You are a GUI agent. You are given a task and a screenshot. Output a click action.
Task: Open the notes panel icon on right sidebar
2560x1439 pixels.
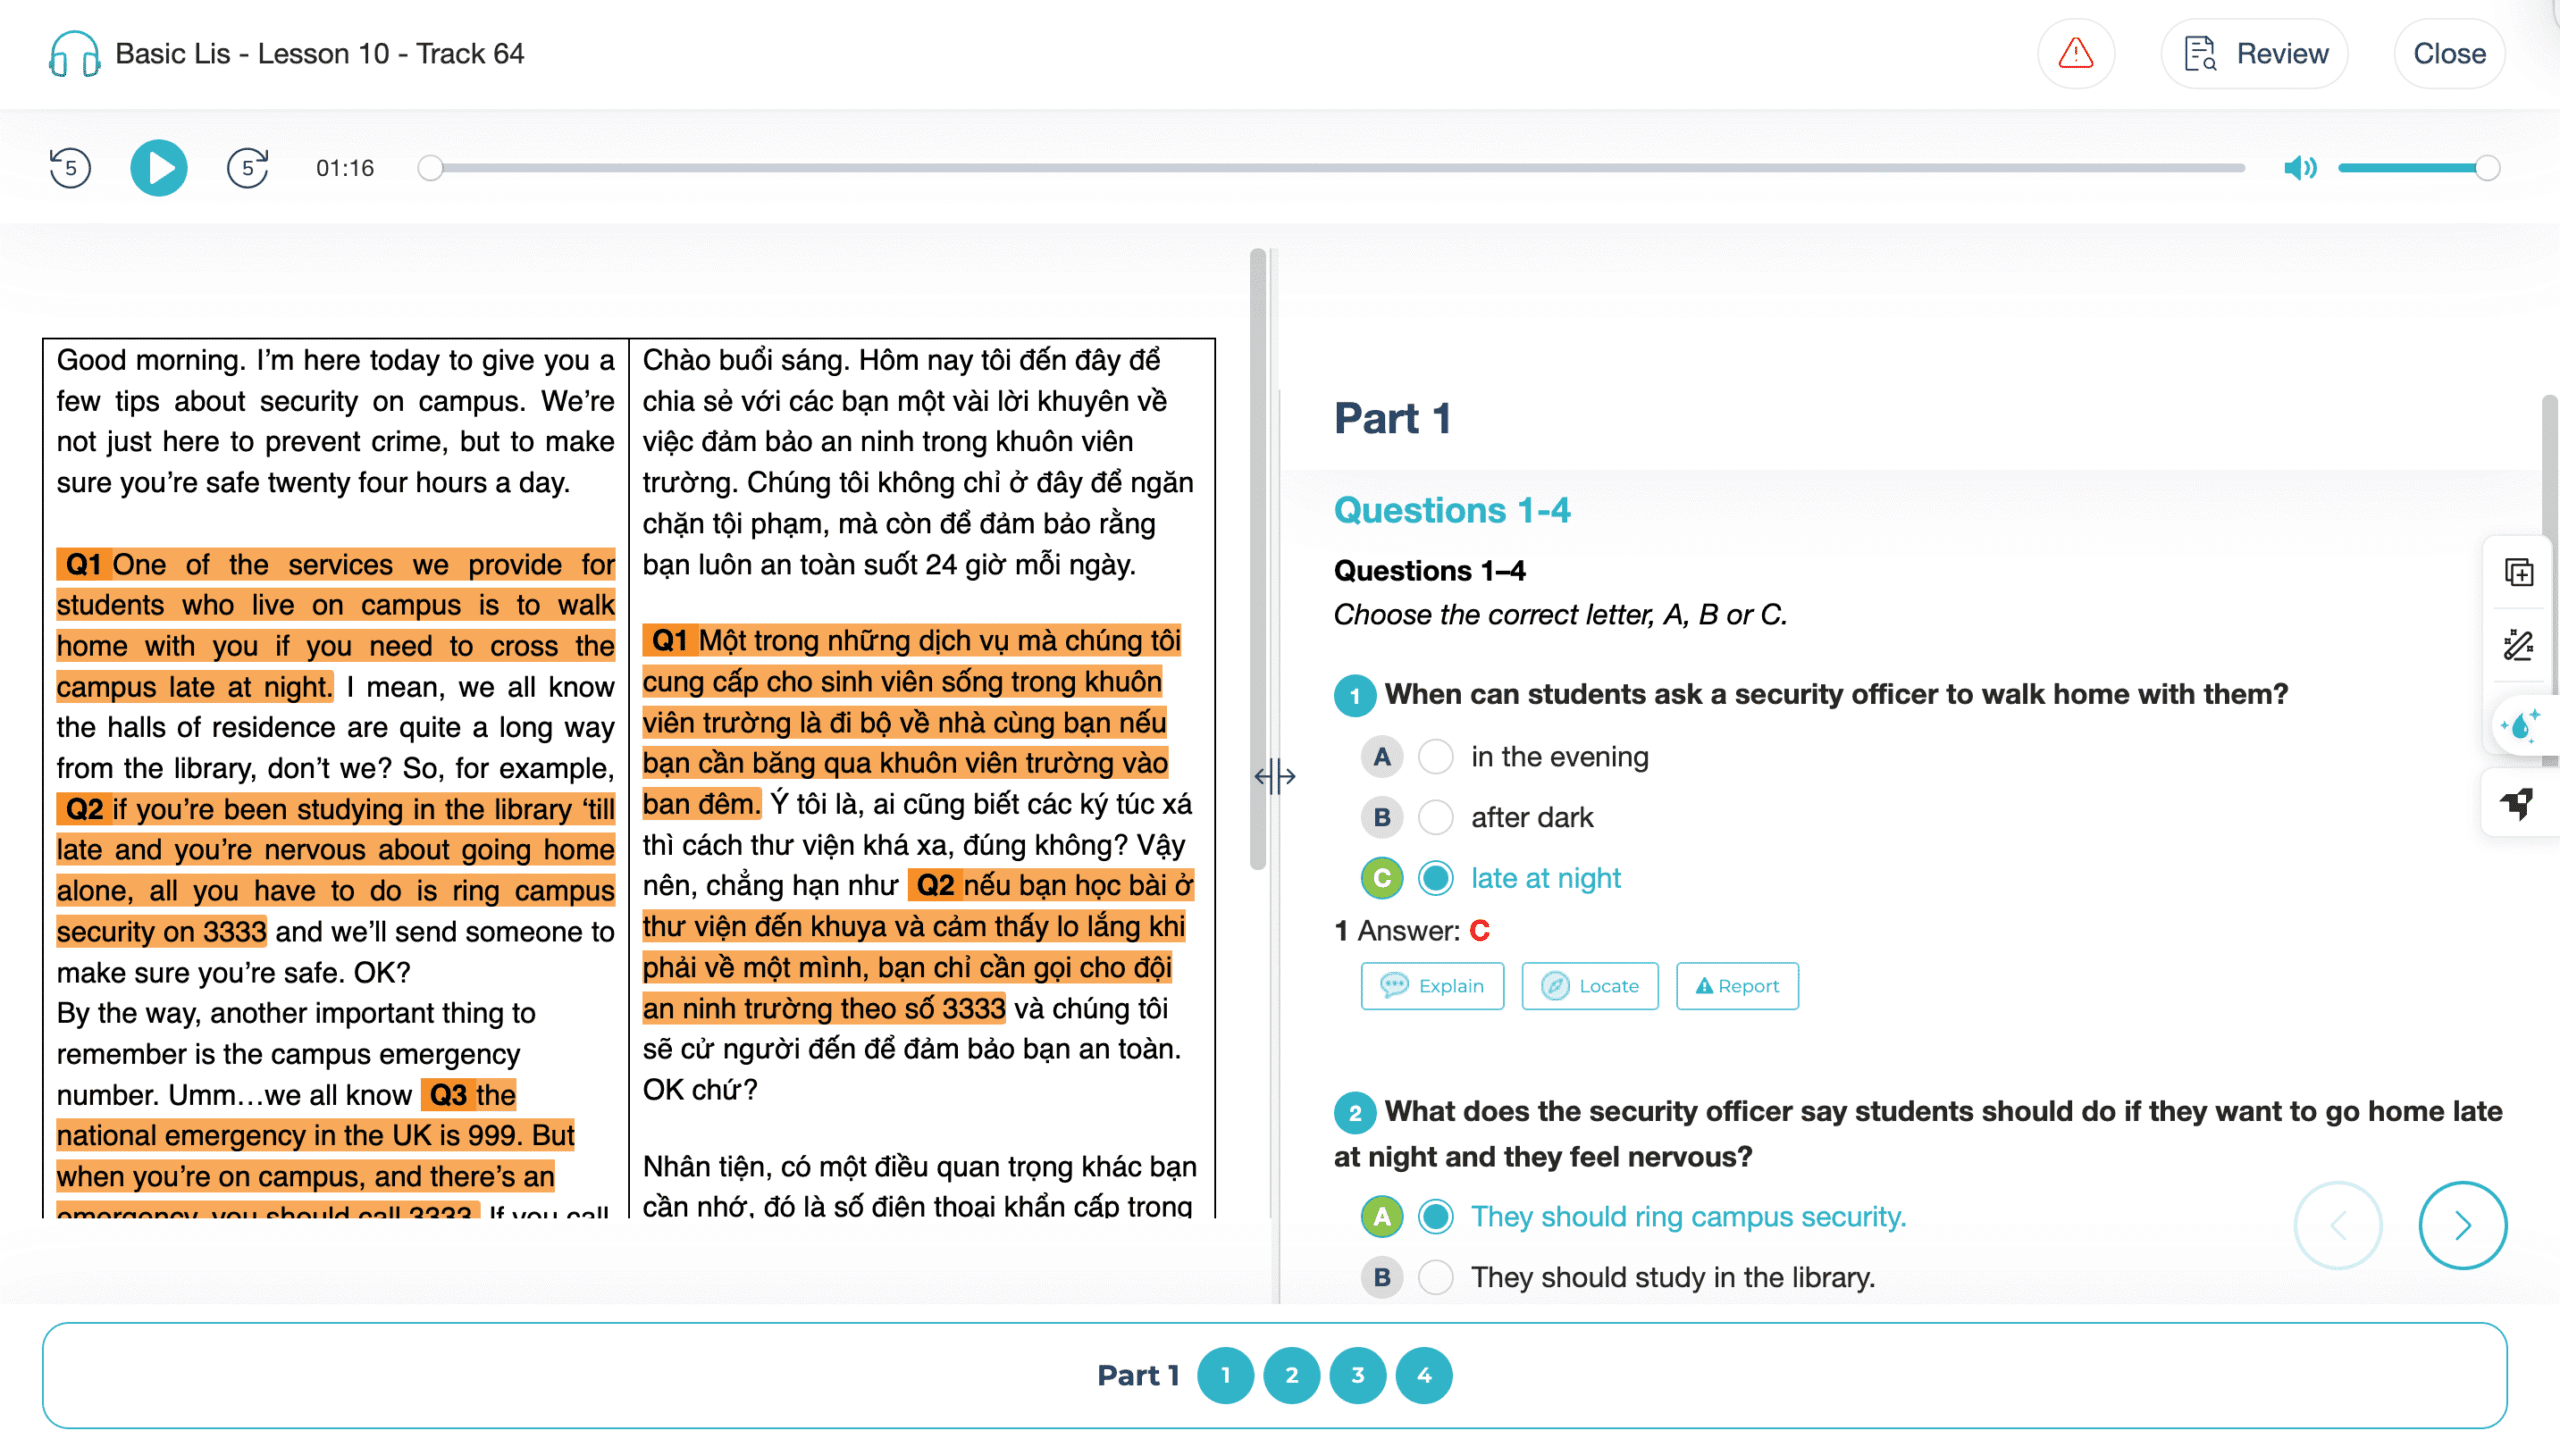click(x=2518, y=573)
